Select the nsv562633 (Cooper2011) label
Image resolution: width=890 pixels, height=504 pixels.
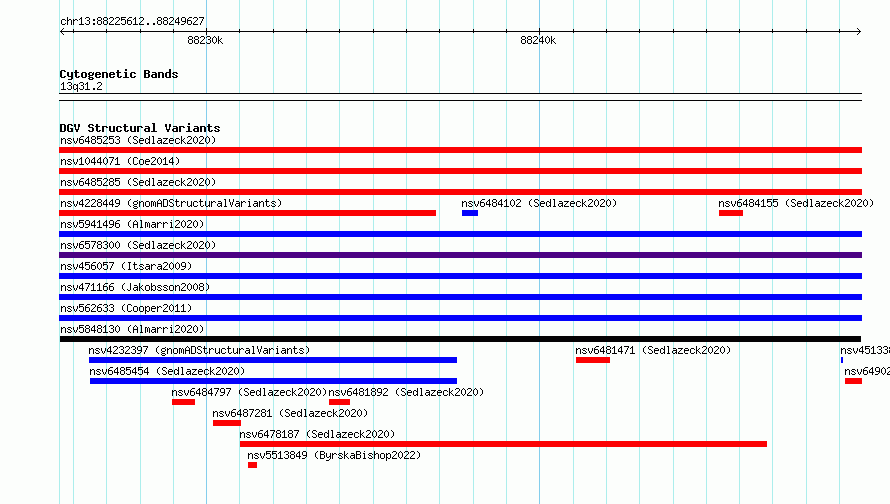point(126,308)
